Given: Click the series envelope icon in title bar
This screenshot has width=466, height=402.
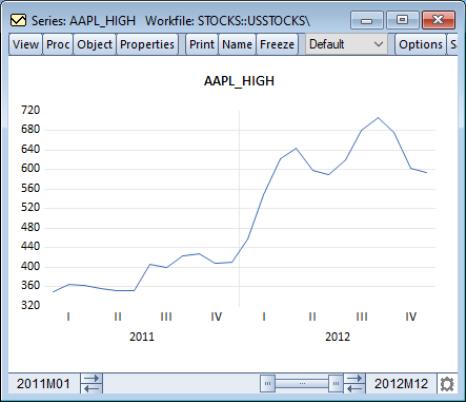Looking at the screenshot, I should (x=18, y=21).
